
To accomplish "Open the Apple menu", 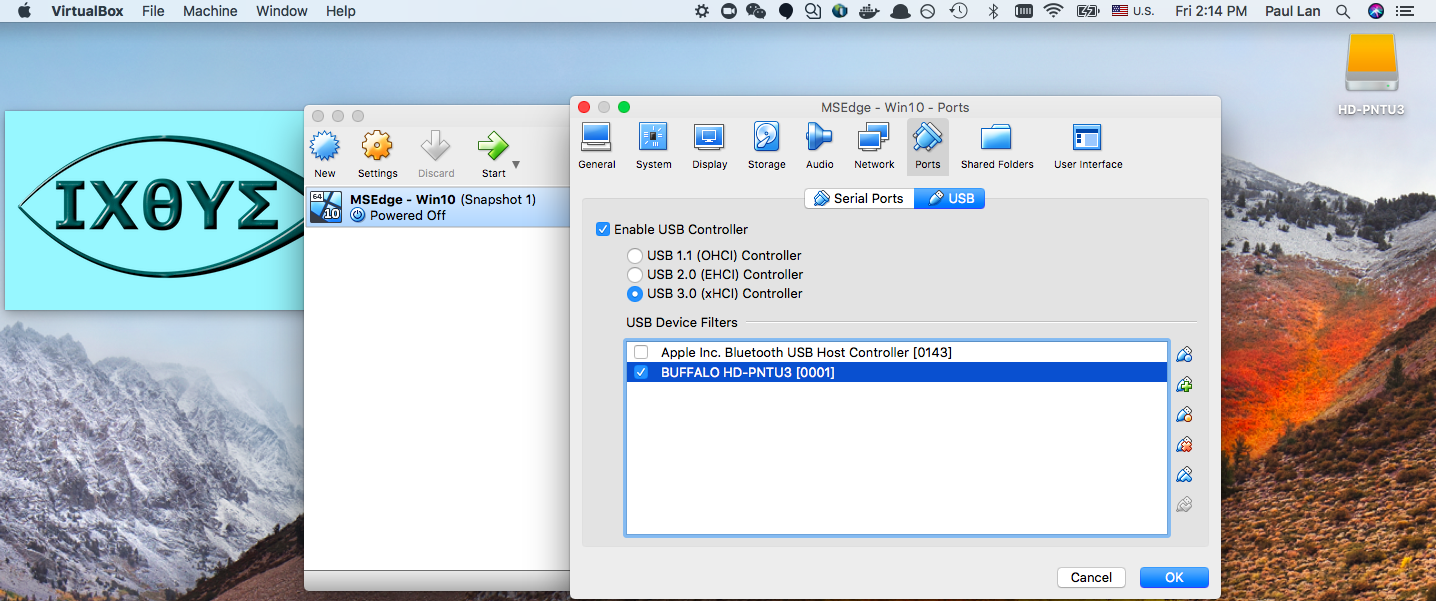I will 24,11.
